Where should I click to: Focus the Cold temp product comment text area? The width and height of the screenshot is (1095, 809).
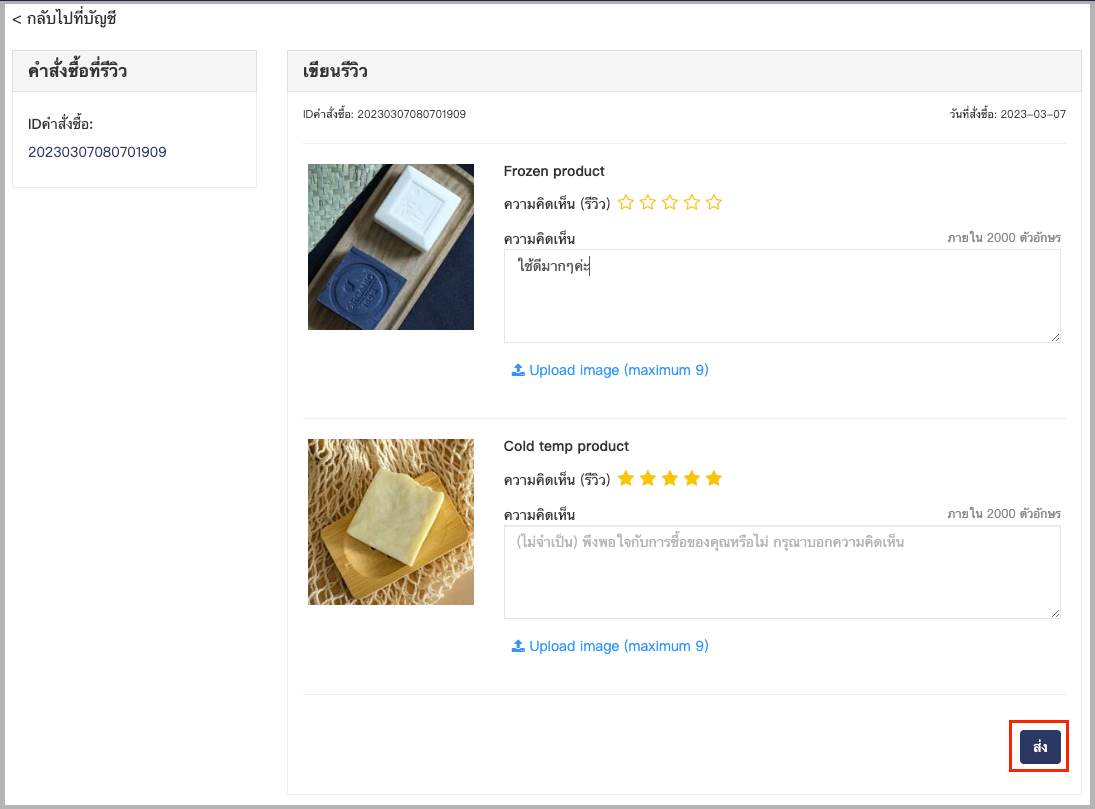(782, 572)
